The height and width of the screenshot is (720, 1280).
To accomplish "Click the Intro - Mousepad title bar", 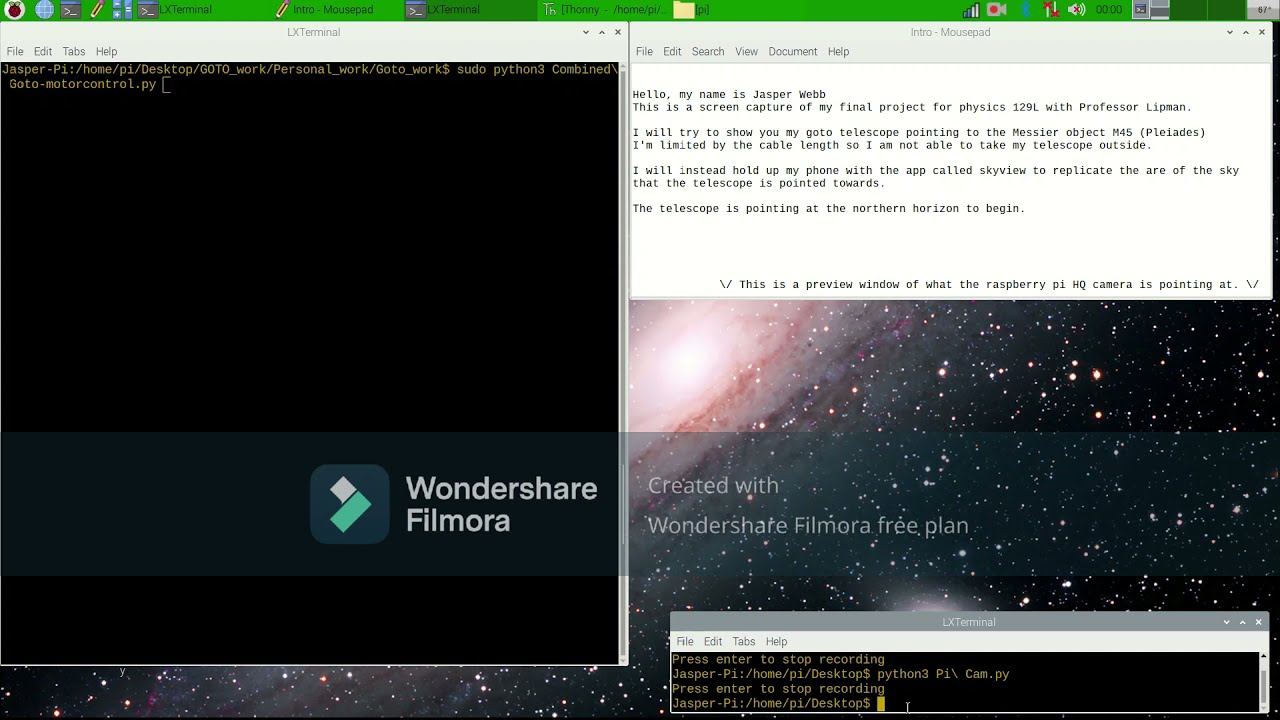I will [950, 32].
